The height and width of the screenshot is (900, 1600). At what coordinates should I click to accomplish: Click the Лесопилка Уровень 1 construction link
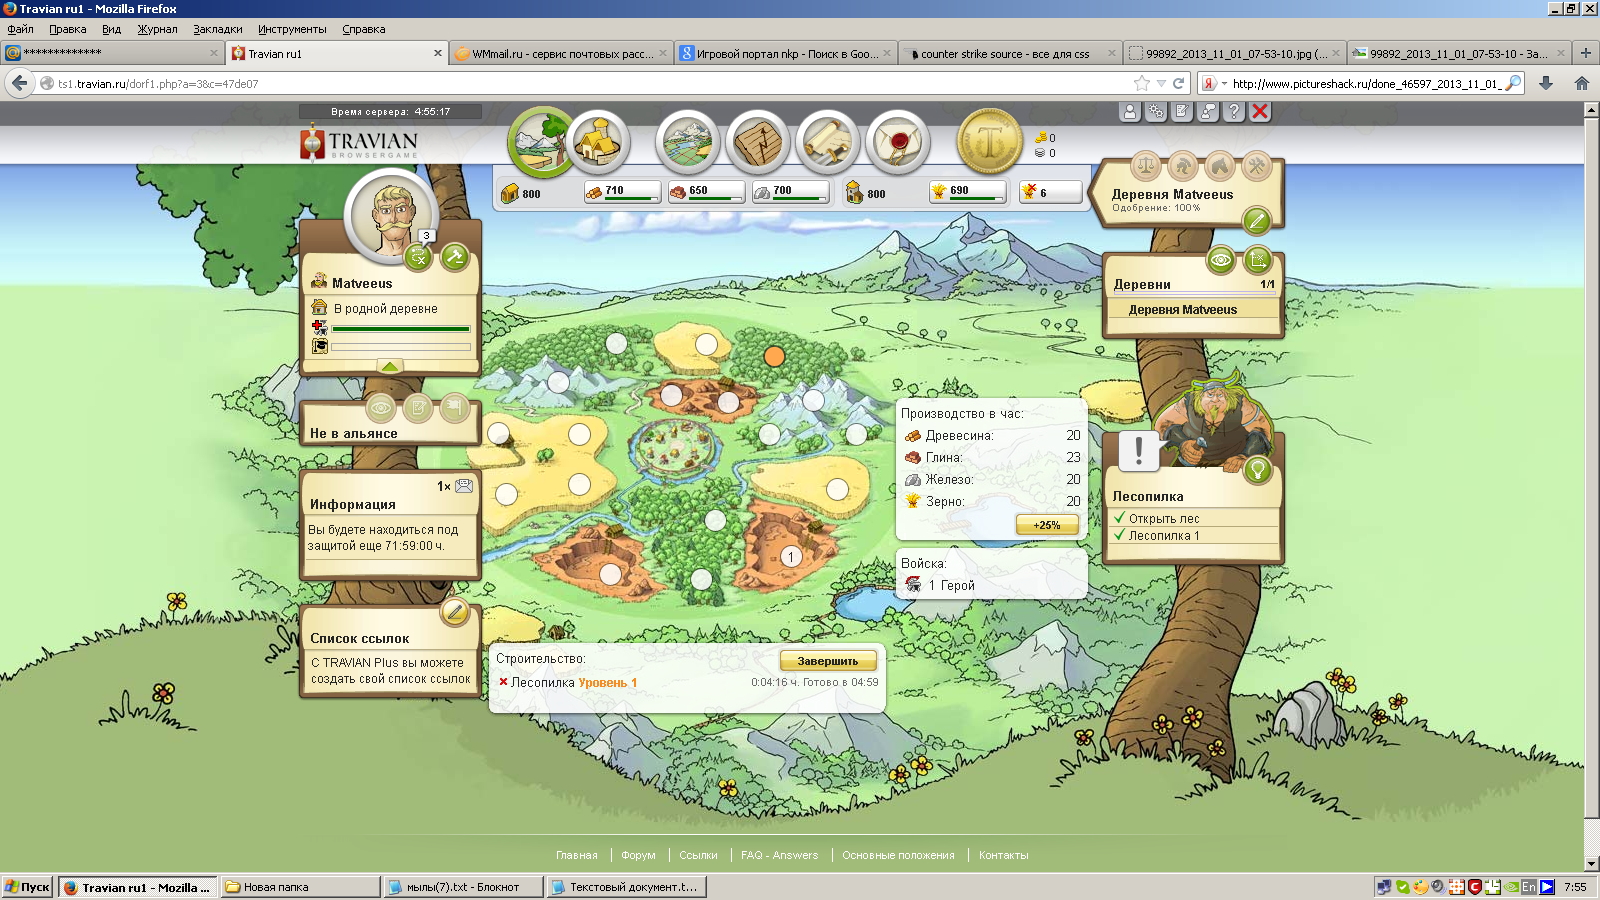pyautogui.click(x=574, y=683)
